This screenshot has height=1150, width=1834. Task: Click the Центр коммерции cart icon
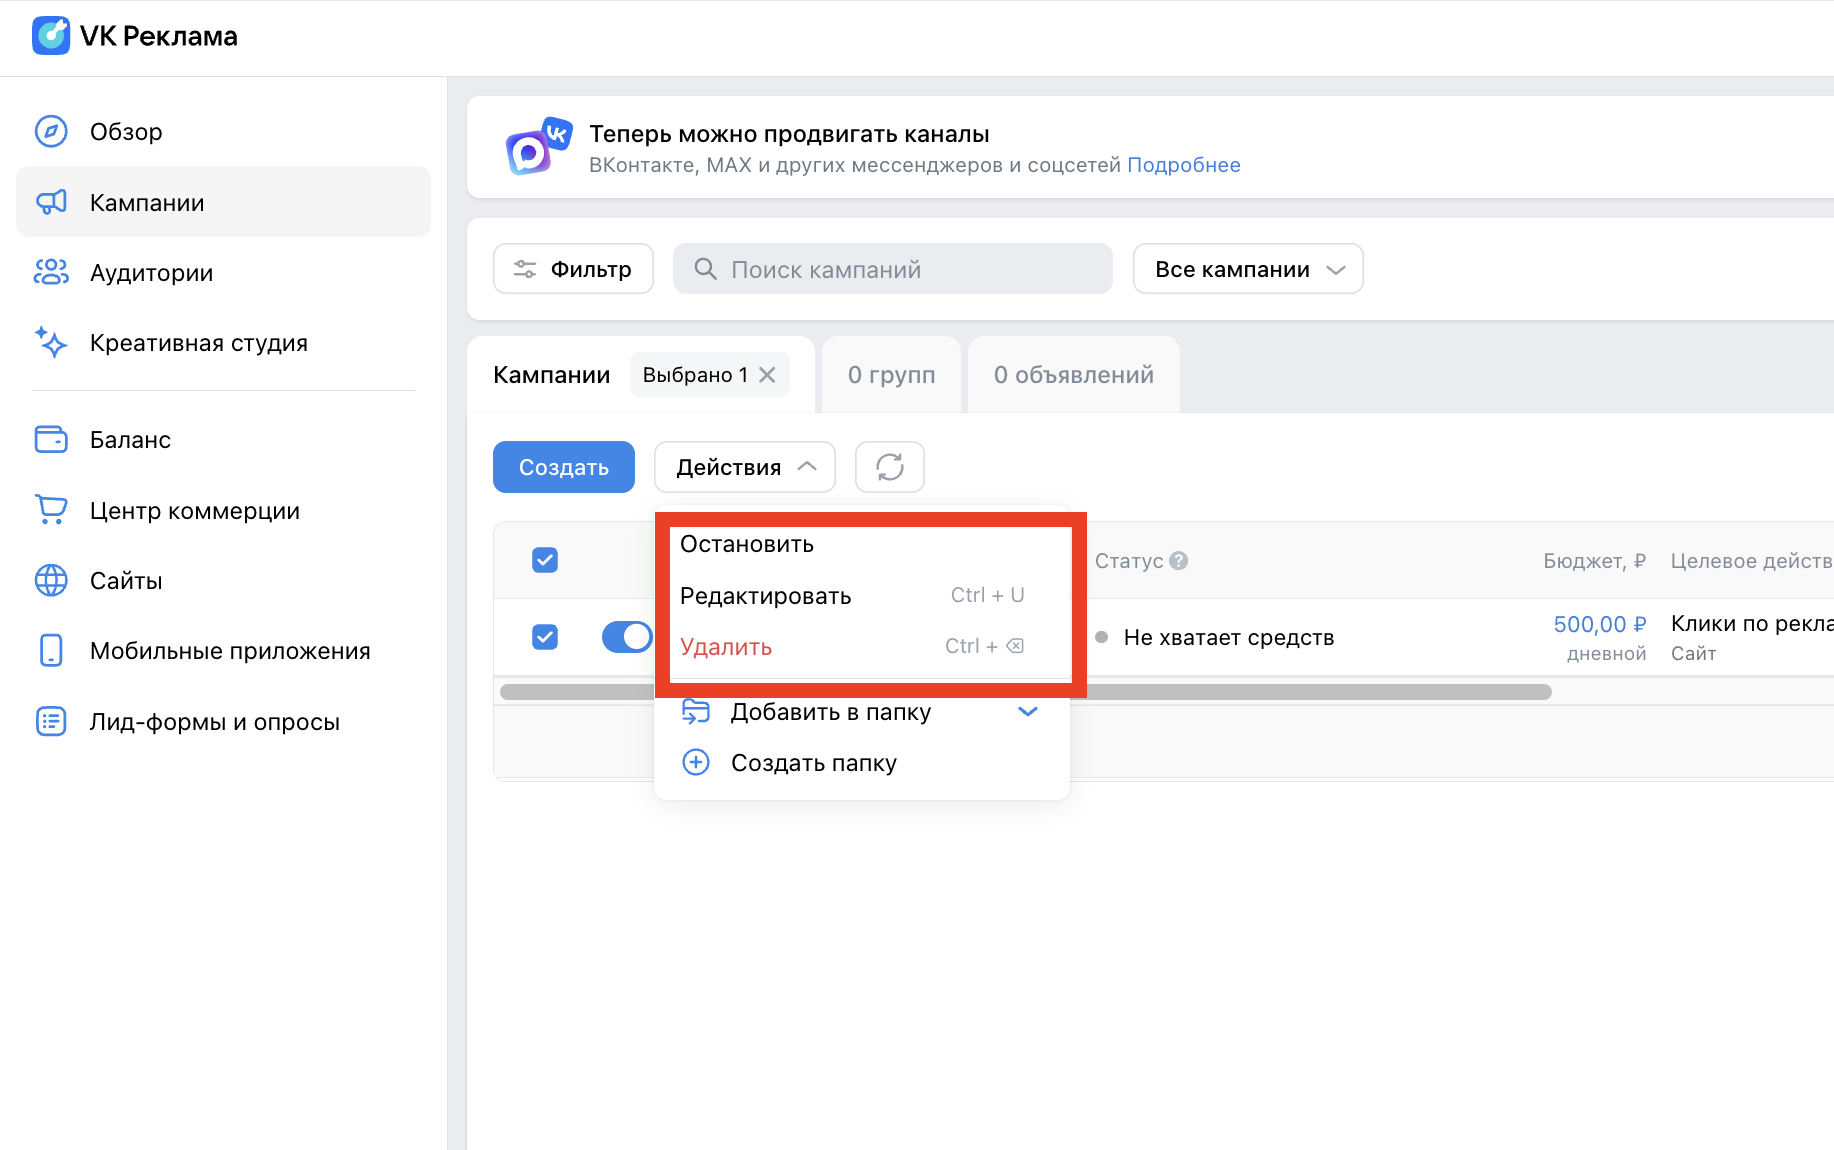(x=51, y=510)
